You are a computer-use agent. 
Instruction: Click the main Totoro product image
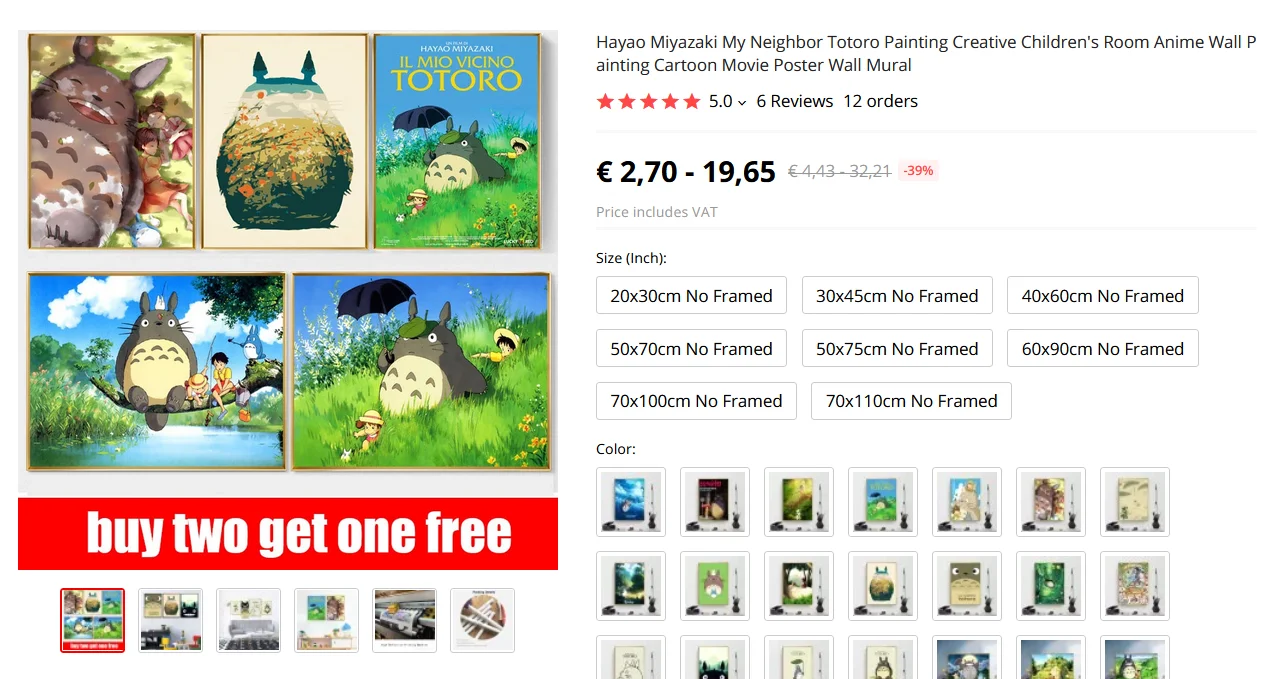tap(288, 300)
